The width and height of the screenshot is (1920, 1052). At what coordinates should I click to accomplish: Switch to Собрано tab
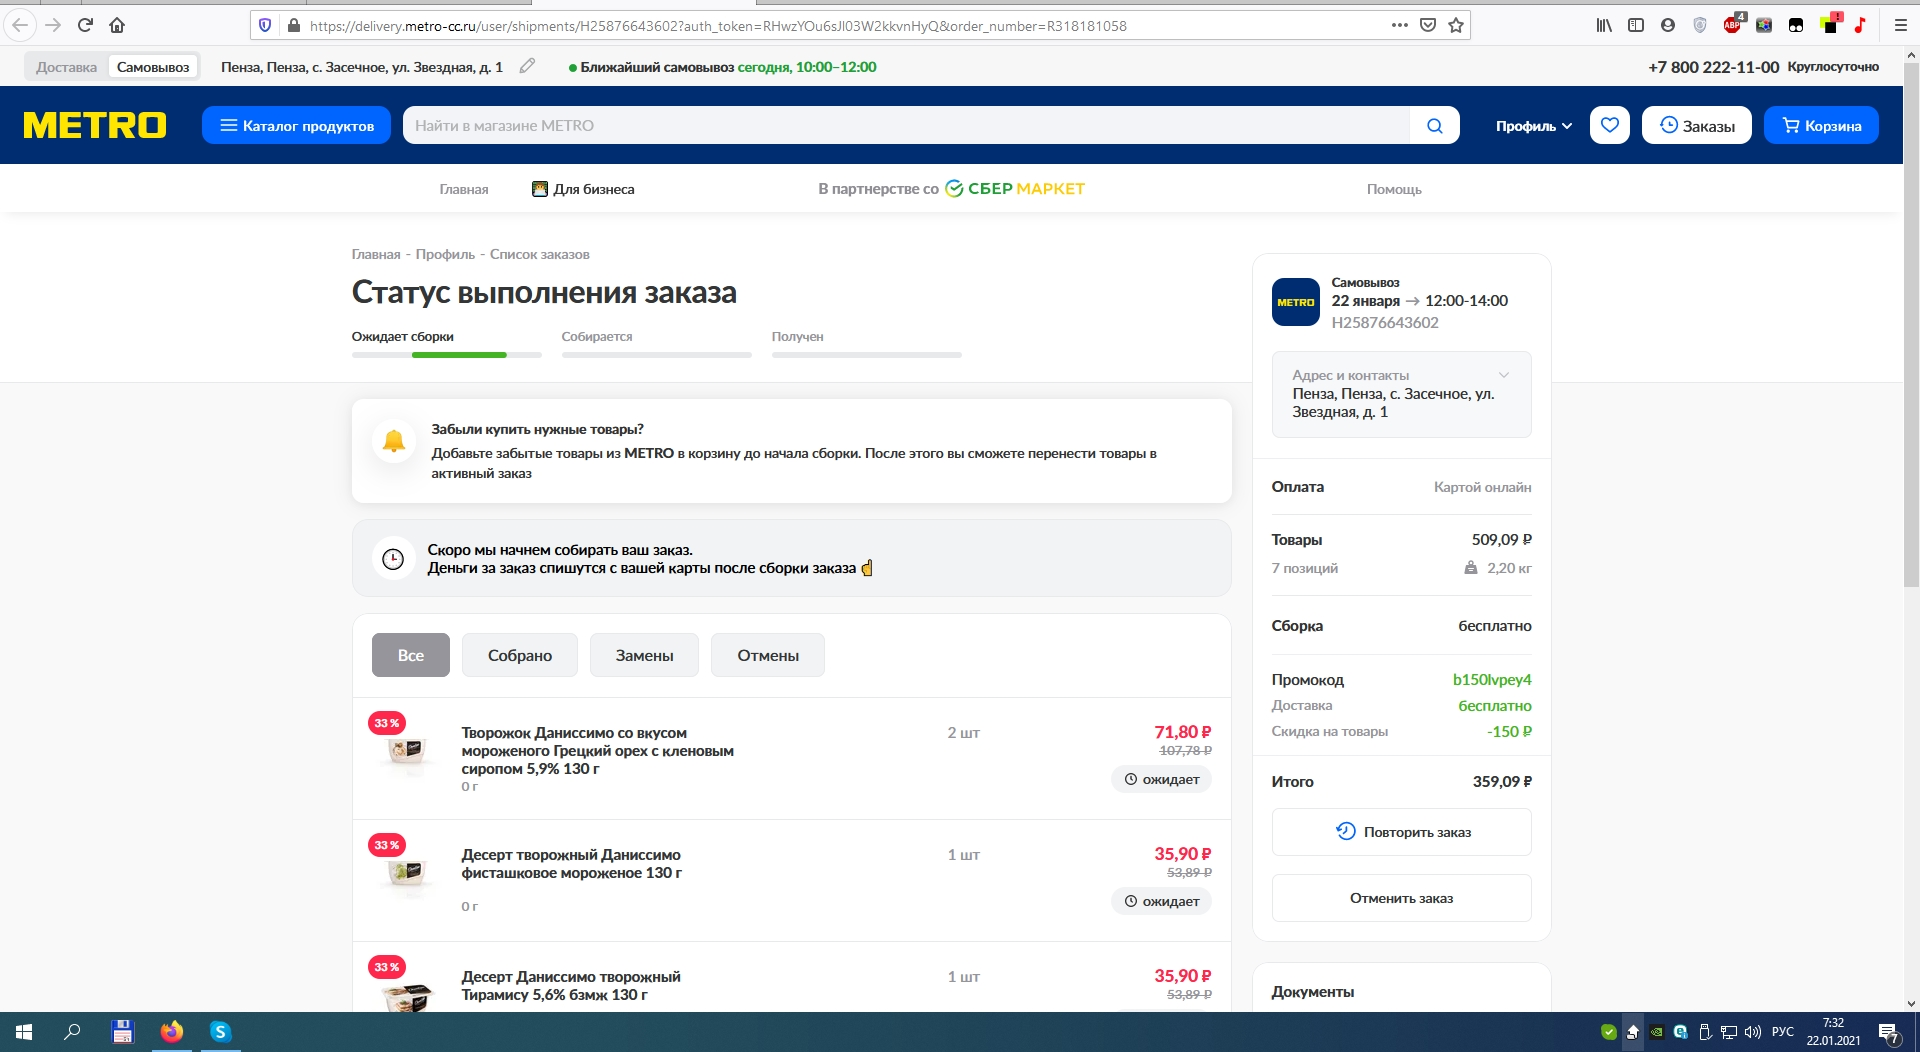(520, 655)
